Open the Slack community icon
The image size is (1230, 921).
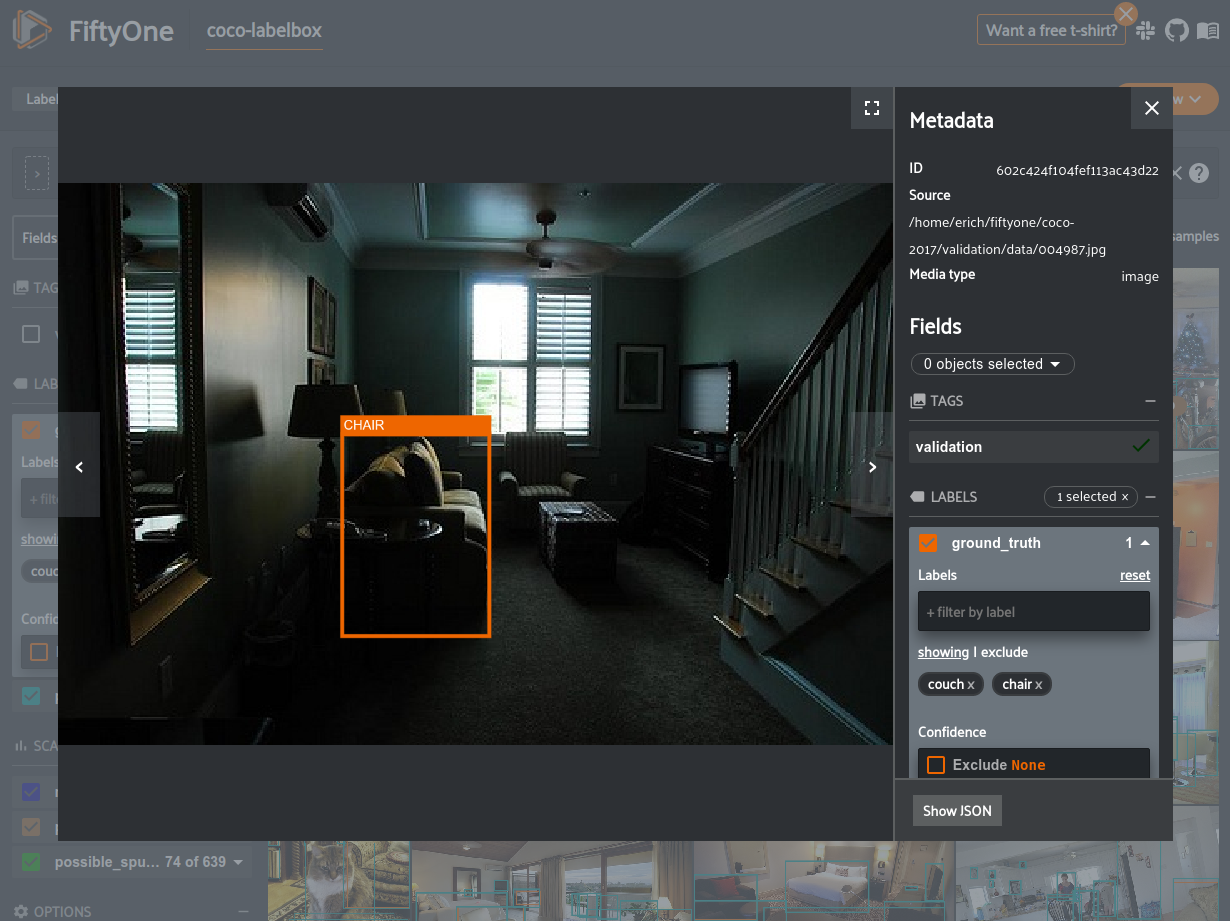coord(1146,31)
